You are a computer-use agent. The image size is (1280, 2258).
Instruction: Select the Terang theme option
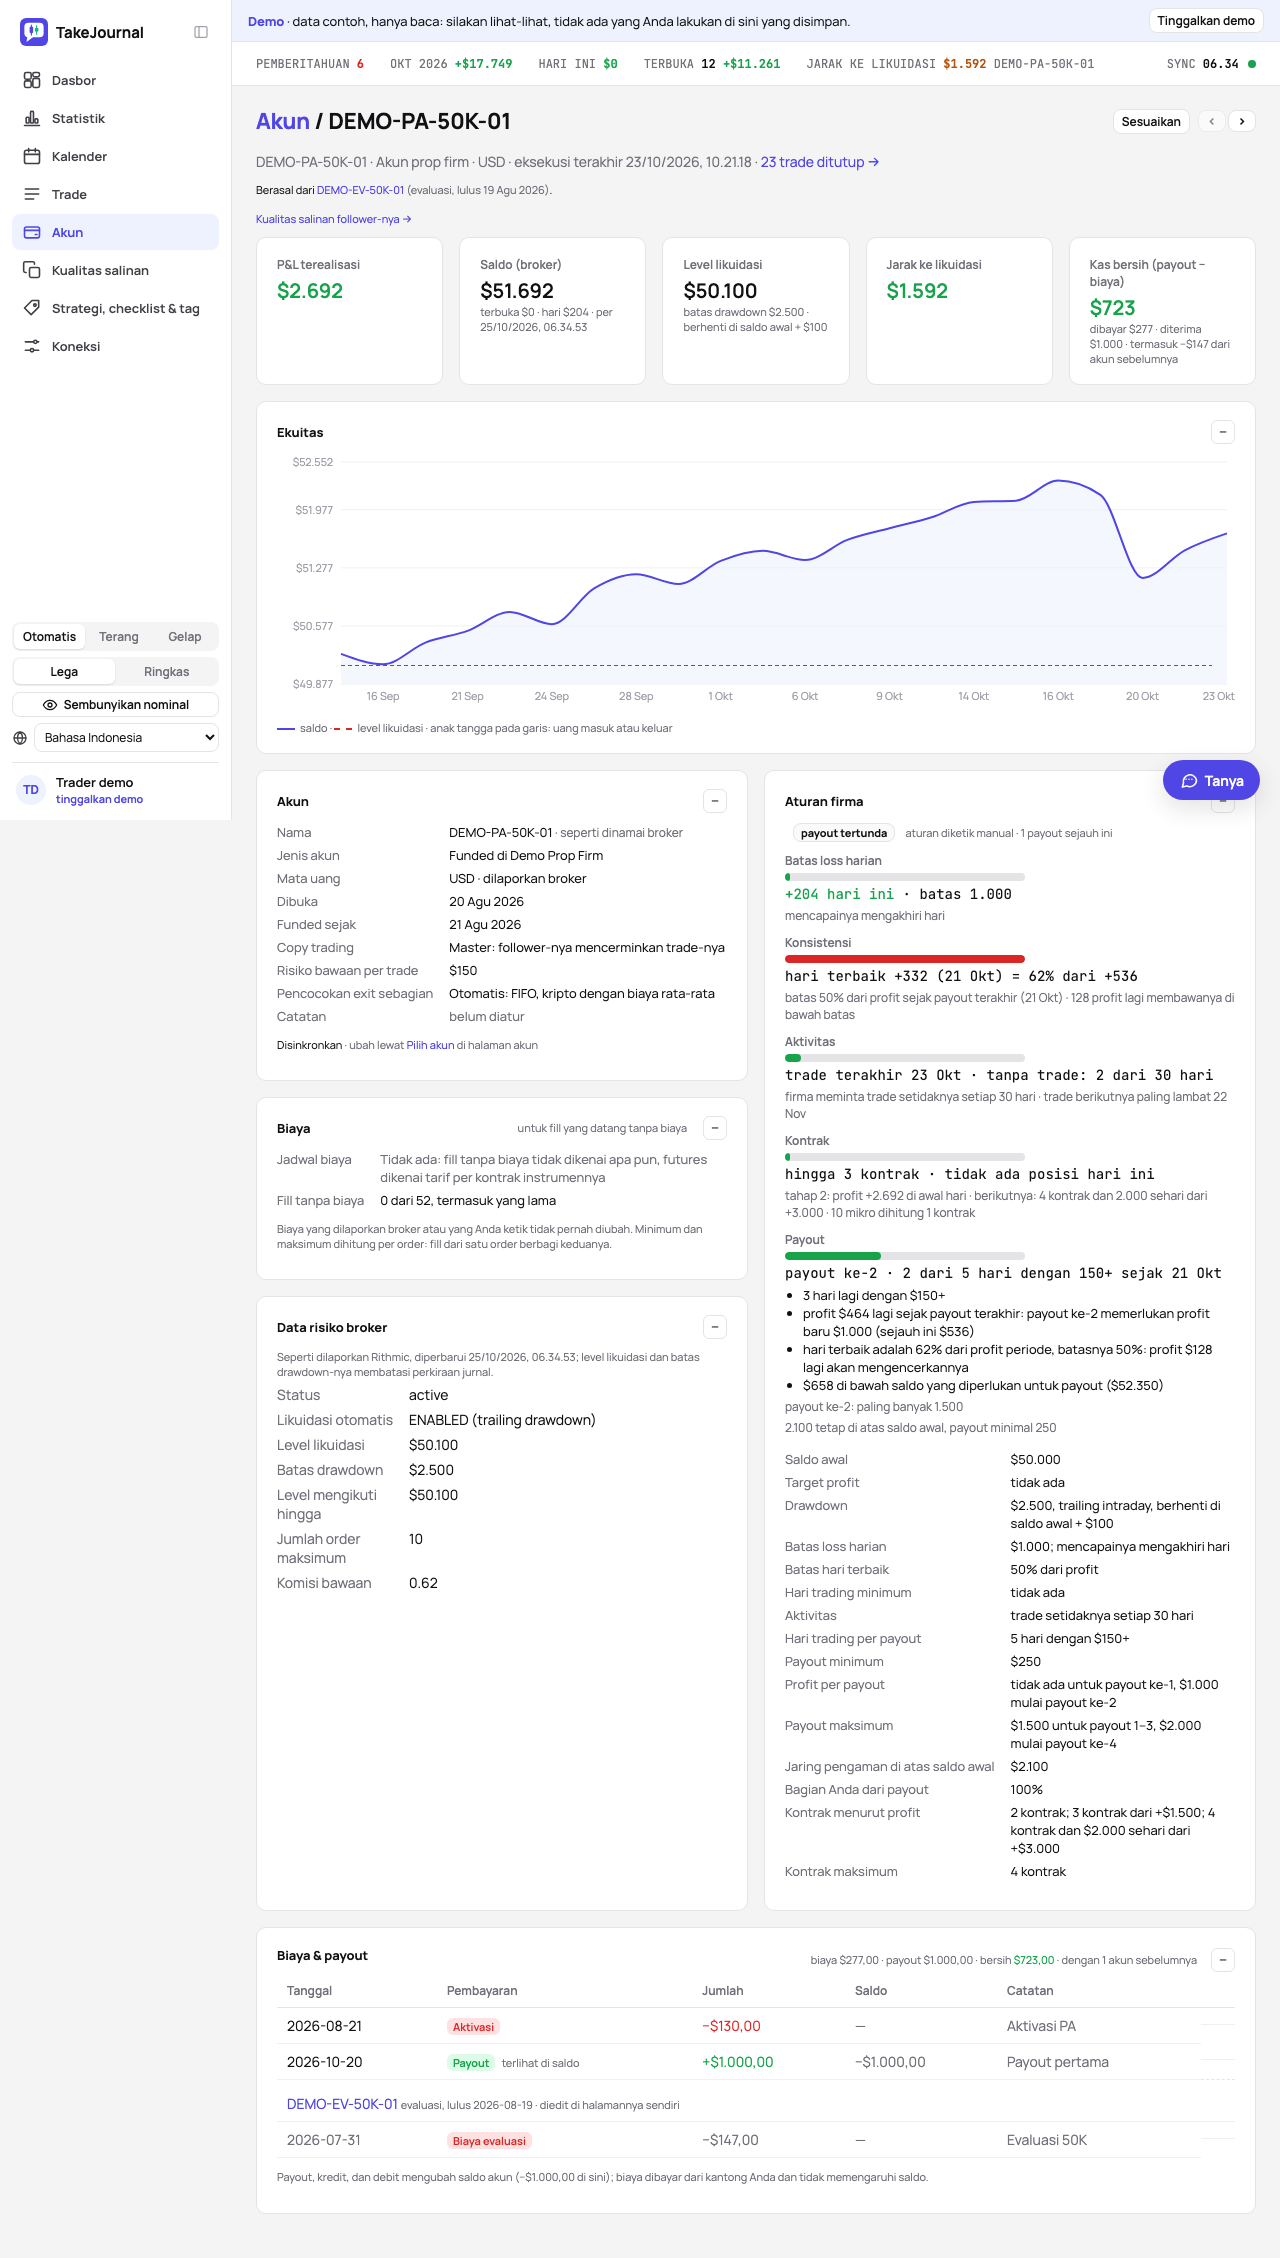click(118, 637)
